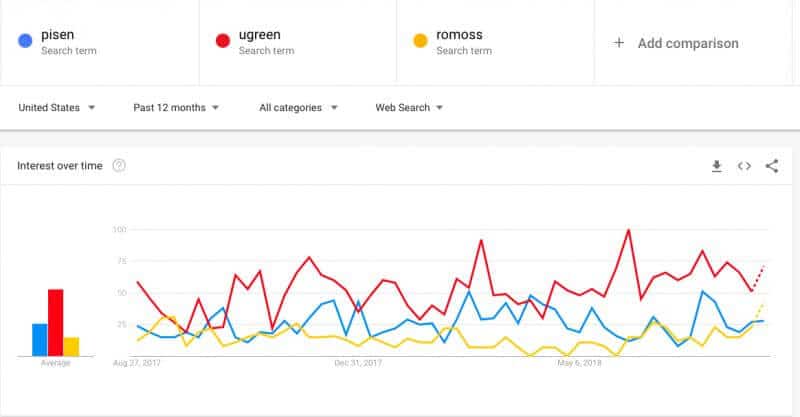
Task: Open the United States region dropdown
Action: pyautogui.click(x=57, y=108)
